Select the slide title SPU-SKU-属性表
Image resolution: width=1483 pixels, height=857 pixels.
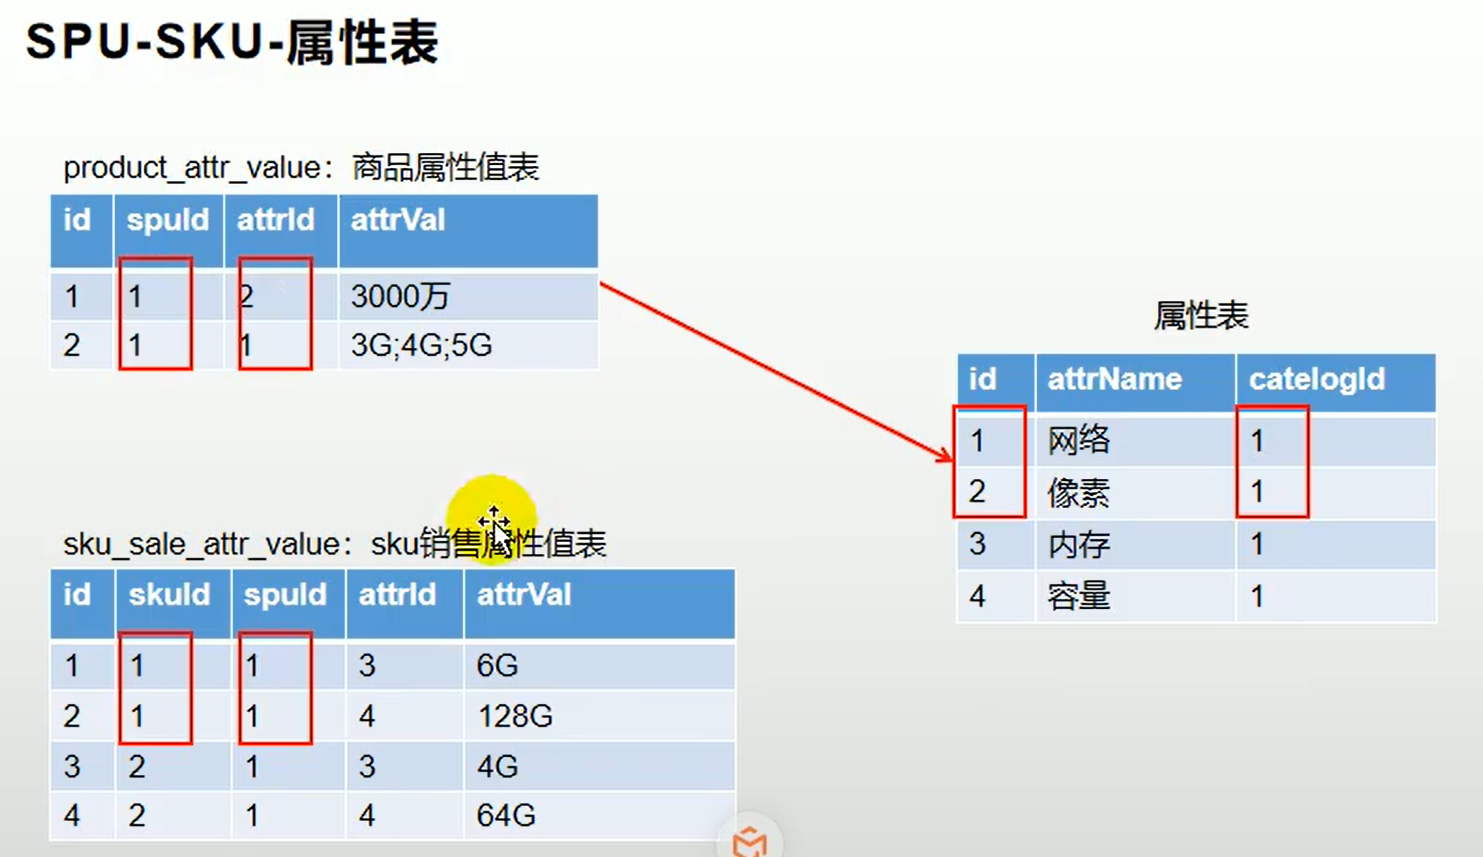[x=232, y=45]
